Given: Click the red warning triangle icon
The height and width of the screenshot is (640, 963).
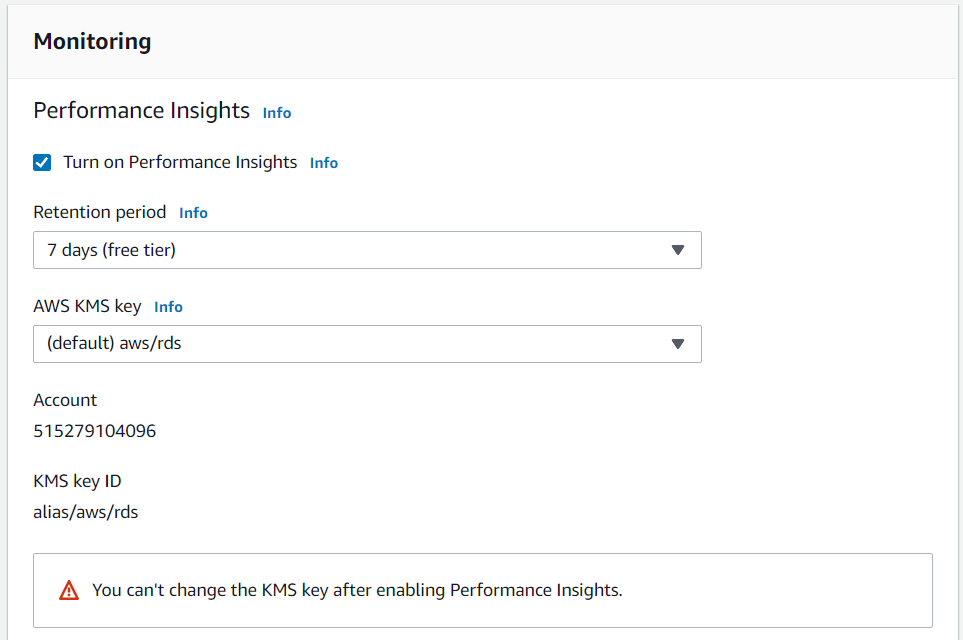Looking at the screenshot, I should click(x=69, y=590).
